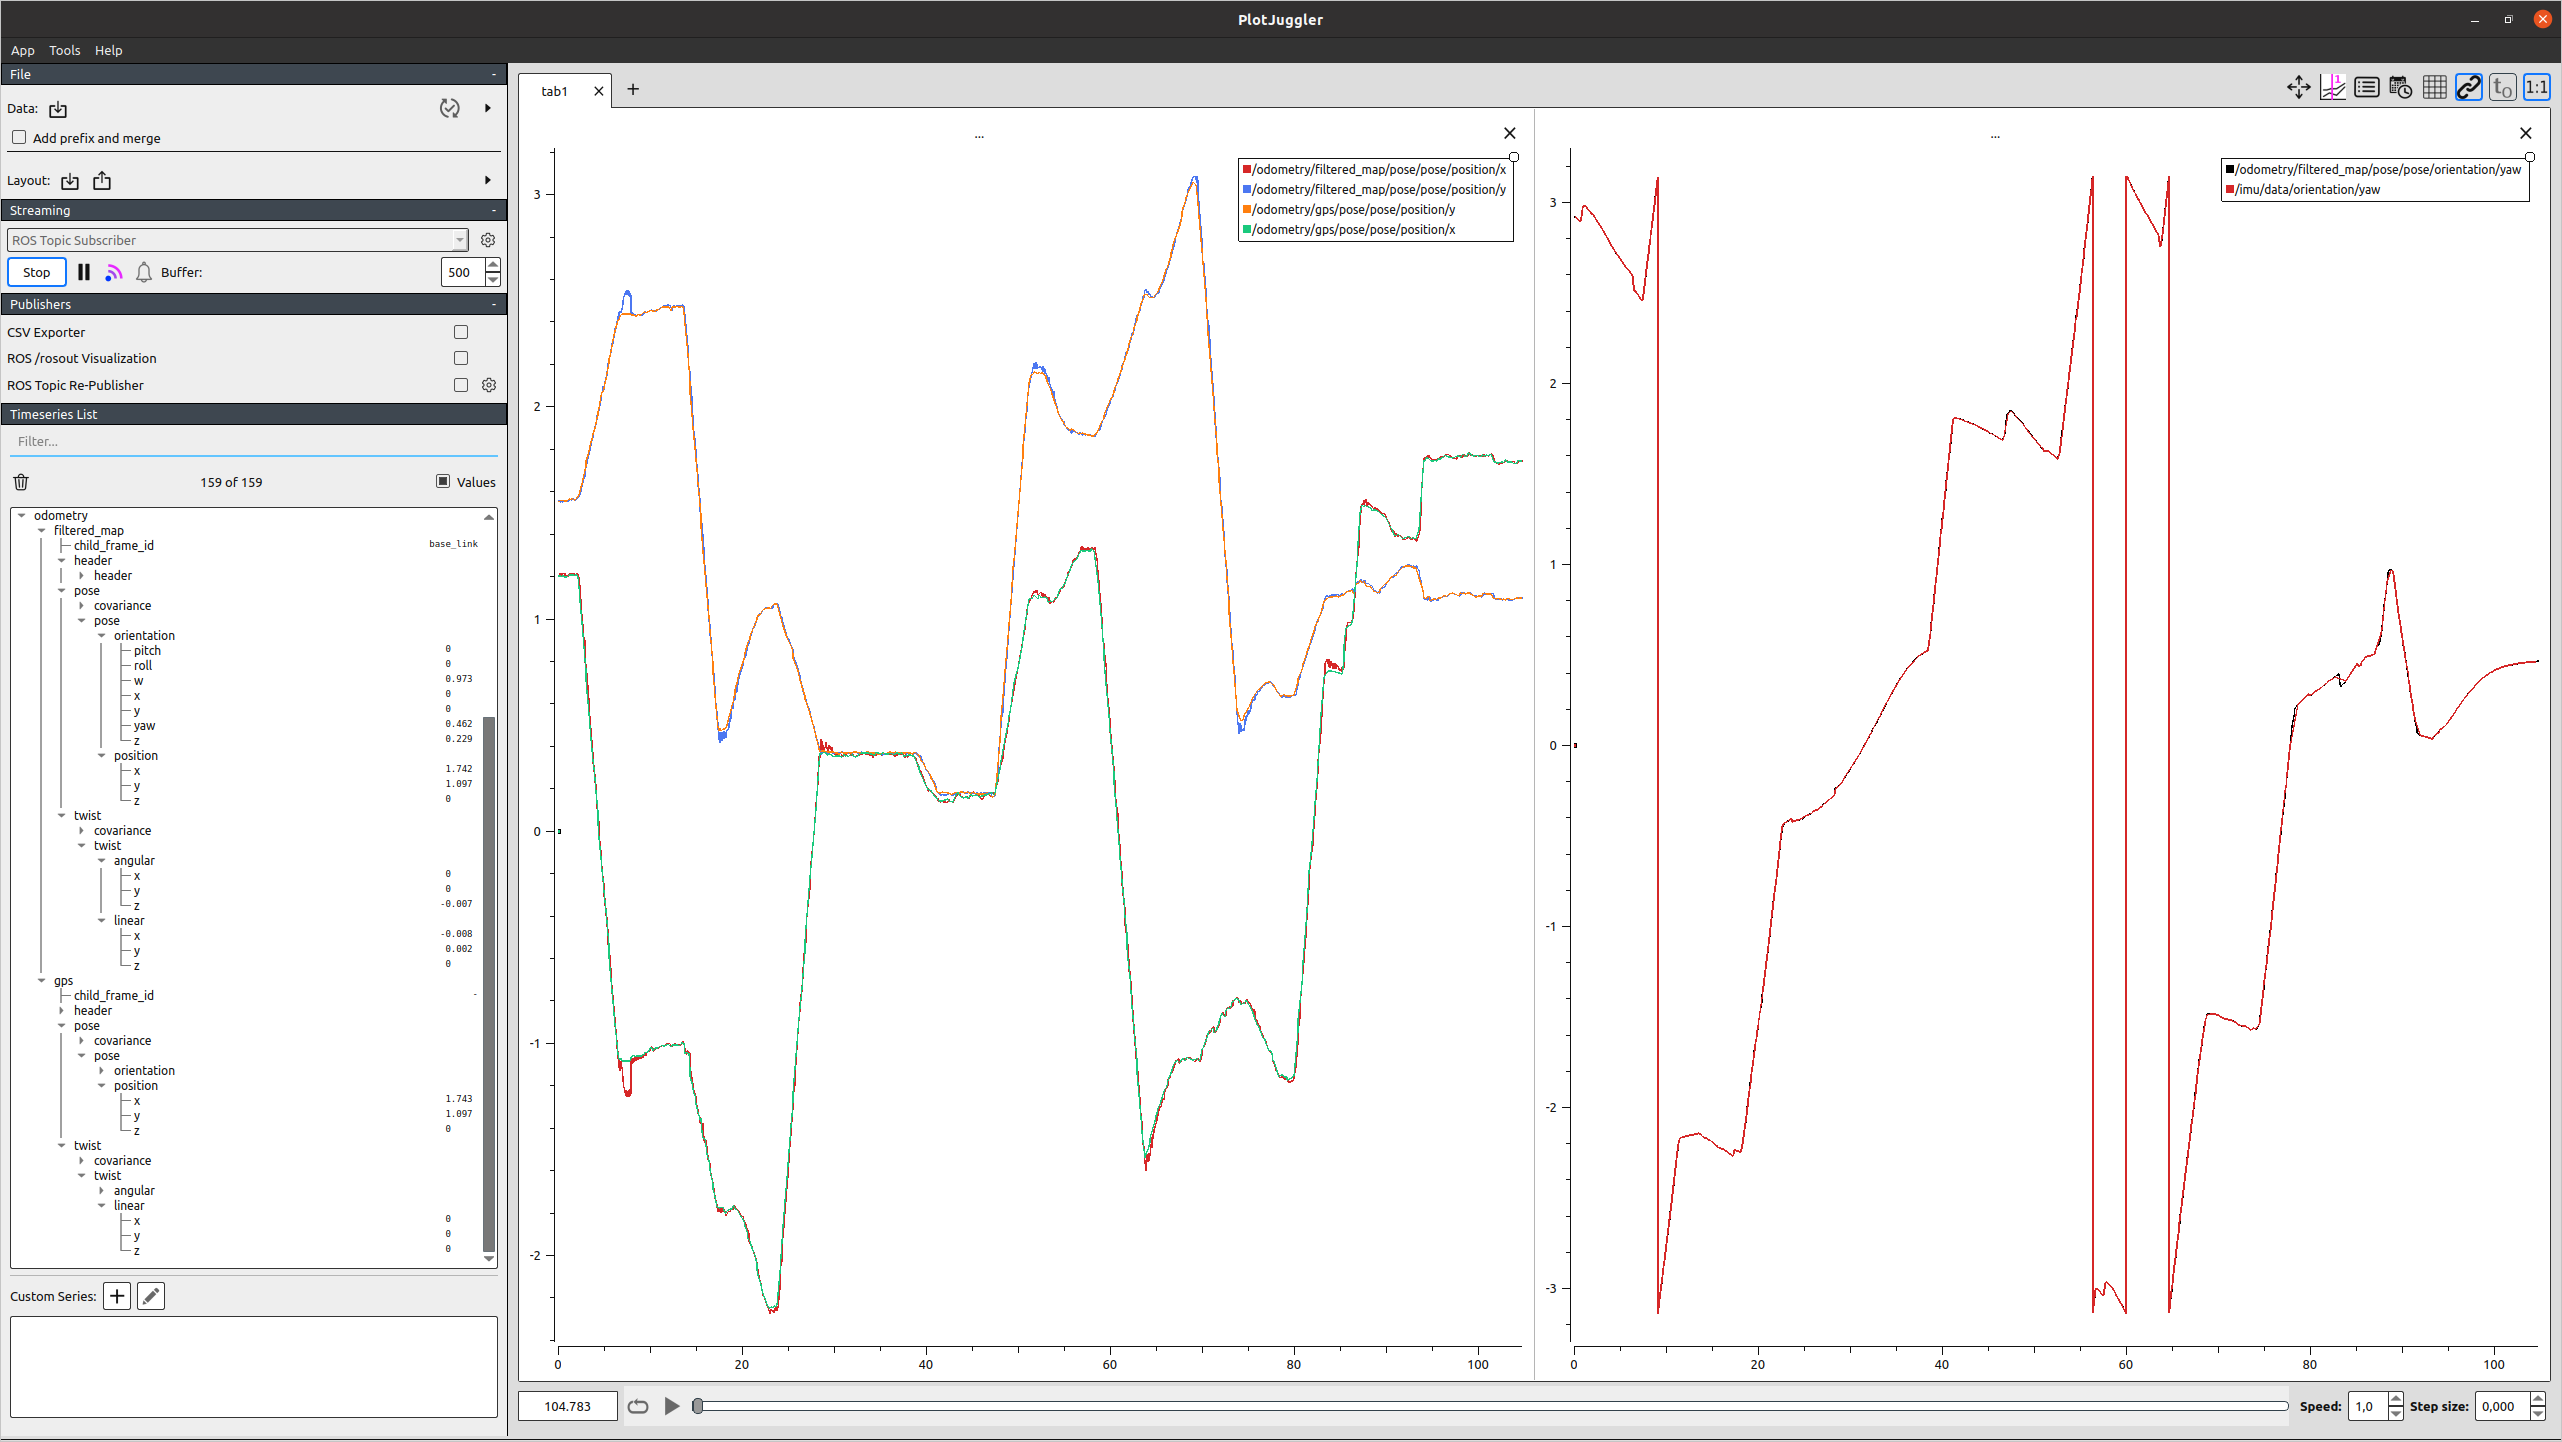
Task: Toggle the ROS Topic Re-Publisher checkbox
Action: [x=461, y=386]
